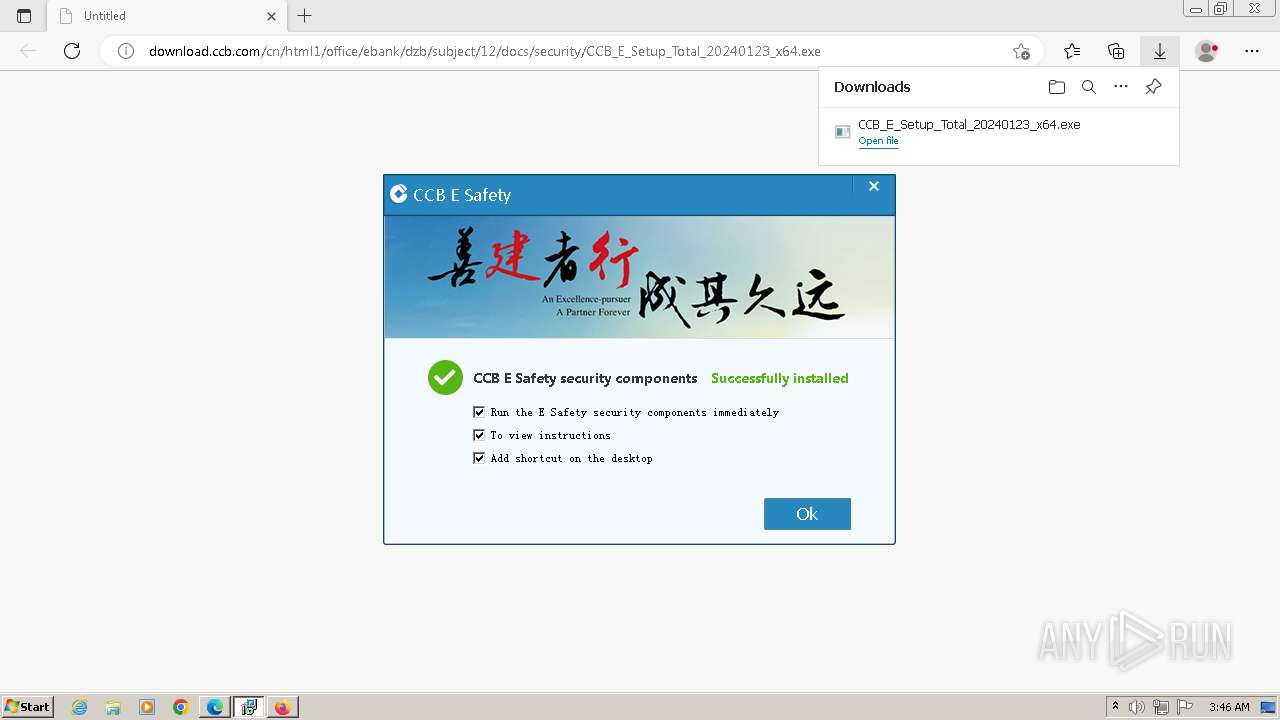The height and width of the screenshot is (720, 1280).
Task: Click the system clock 3:46 AM
Action: [1229, 707]
